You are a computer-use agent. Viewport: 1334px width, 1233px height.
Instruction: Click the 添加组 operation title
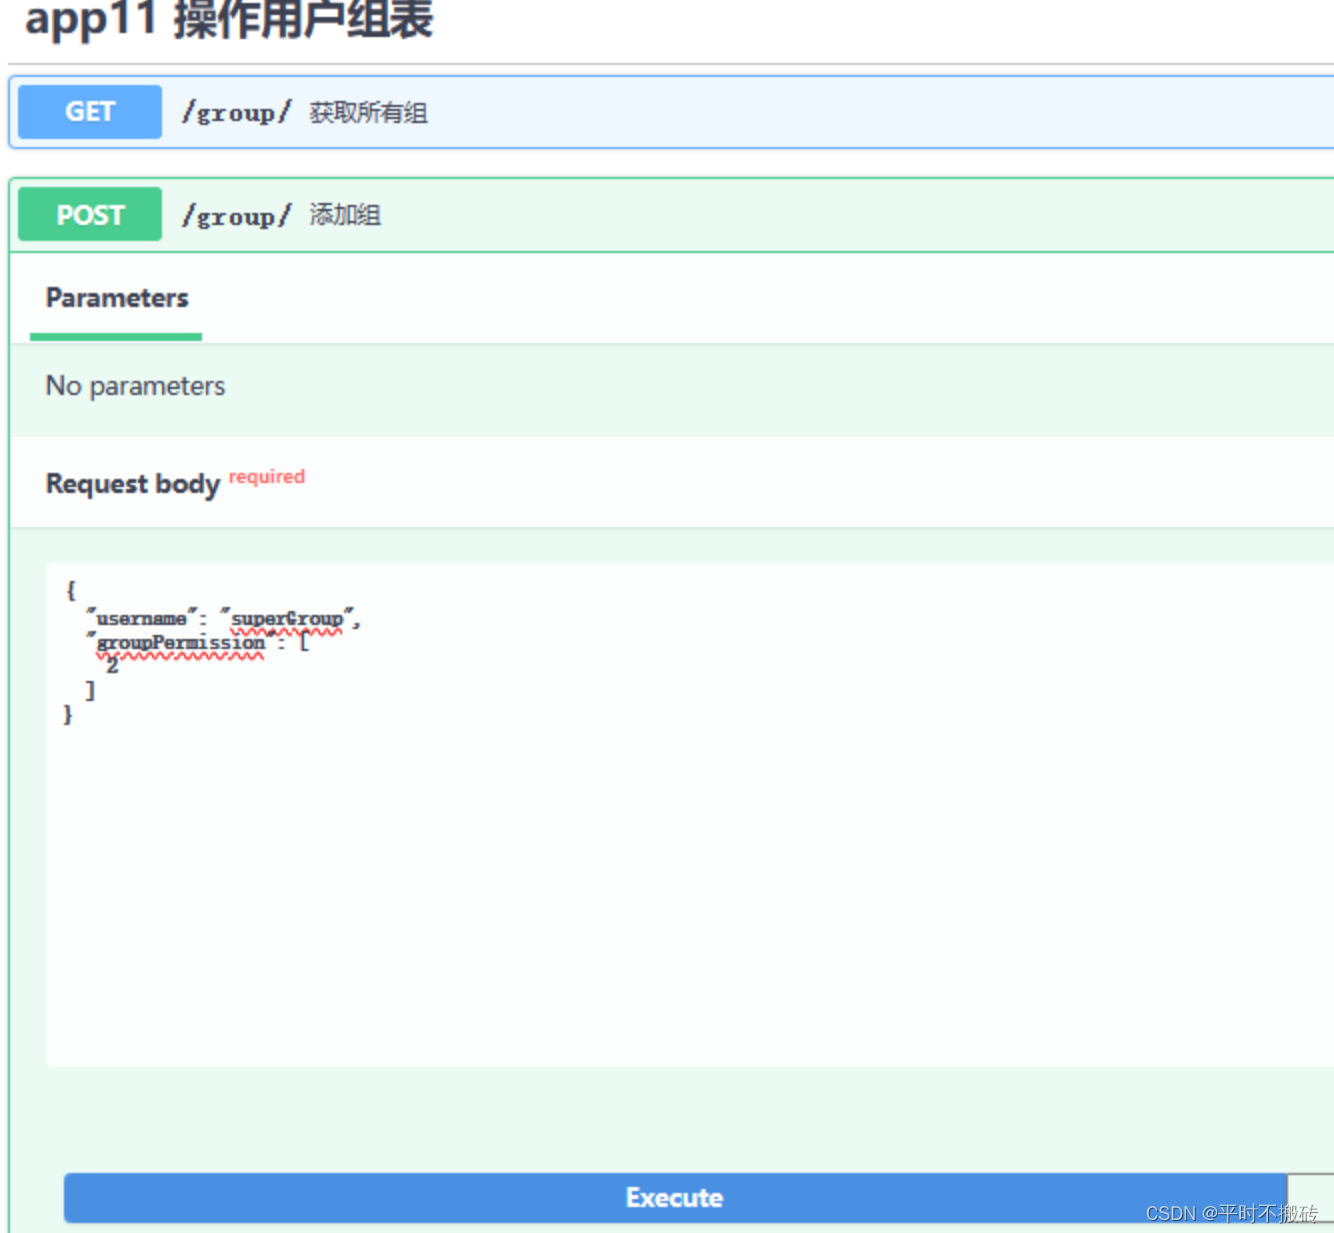click(x=343, y=215)
